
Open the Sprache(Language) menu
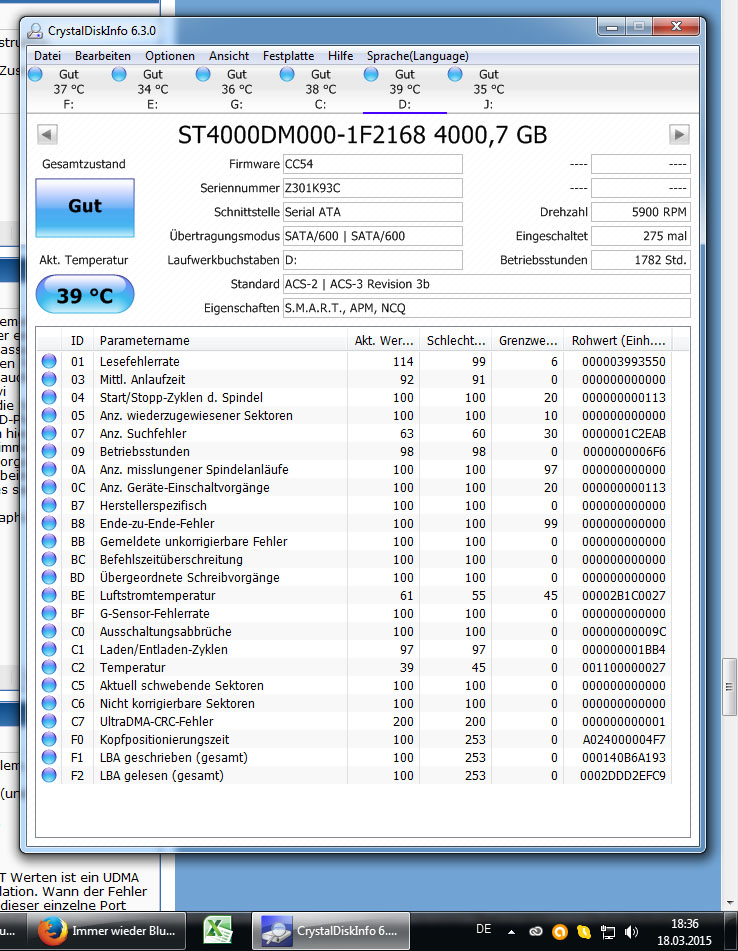(417, 56)
